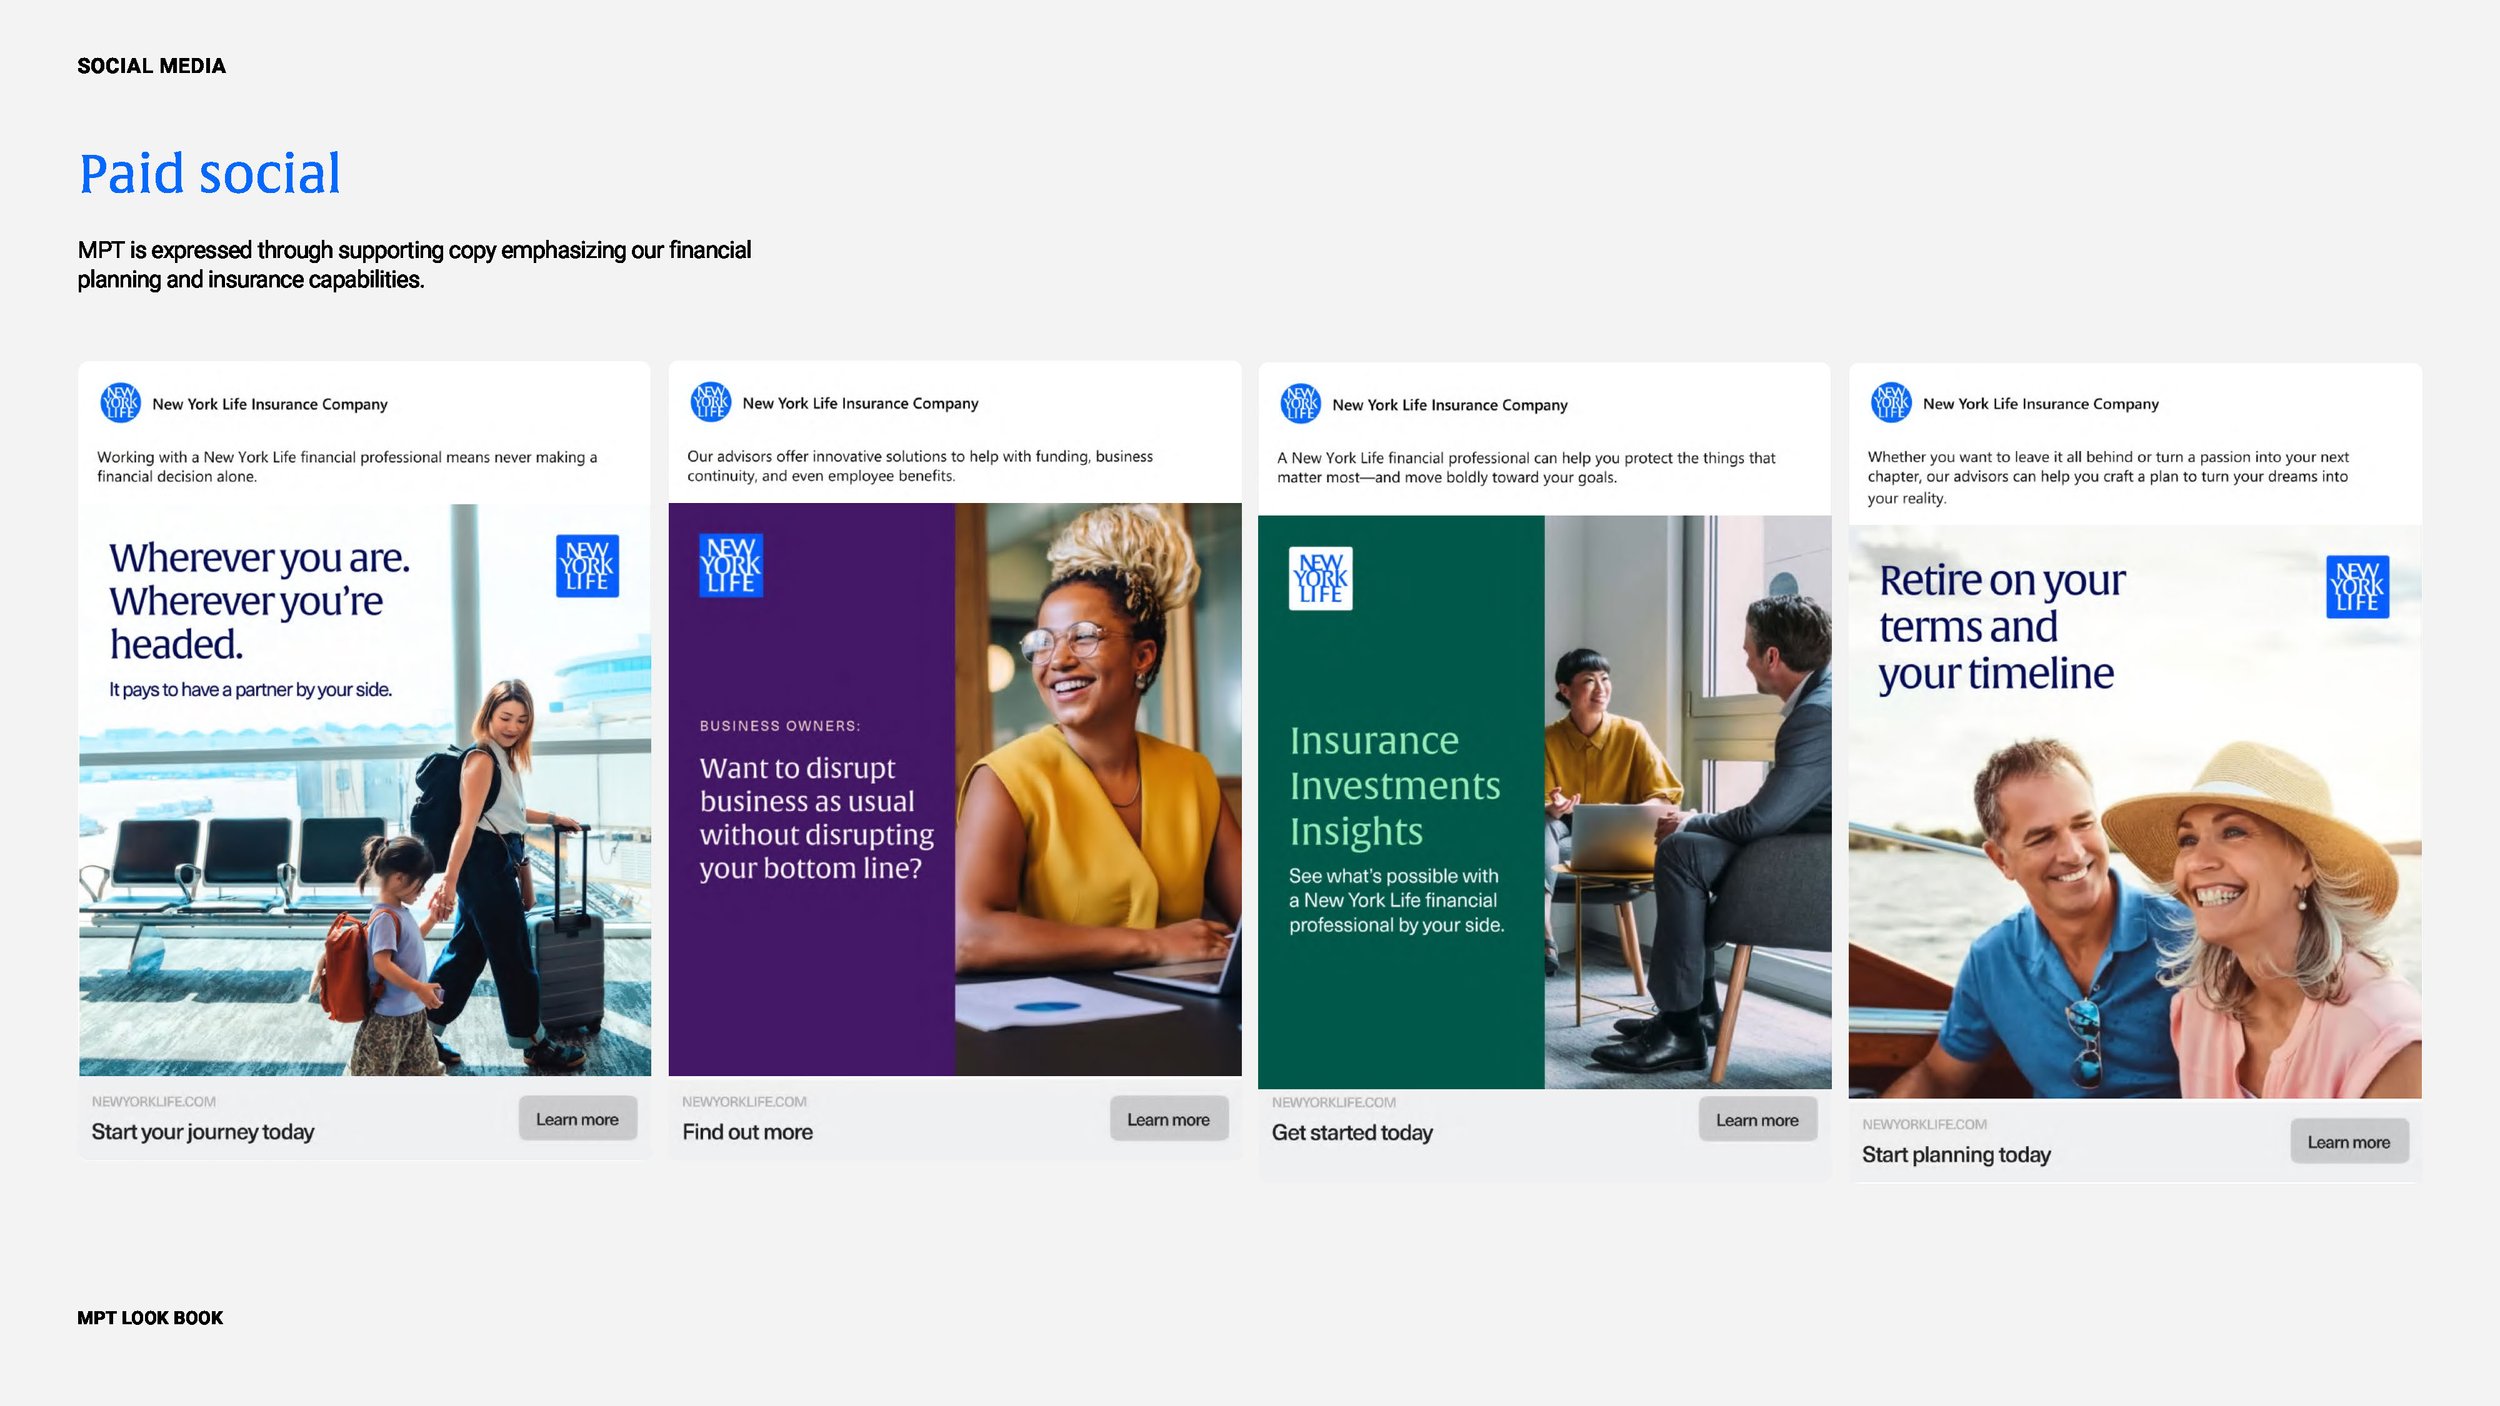Click the caption "Our advisors offer innovative solutions"
The height and width of the screenshot is (1406, 2500).
920,466
